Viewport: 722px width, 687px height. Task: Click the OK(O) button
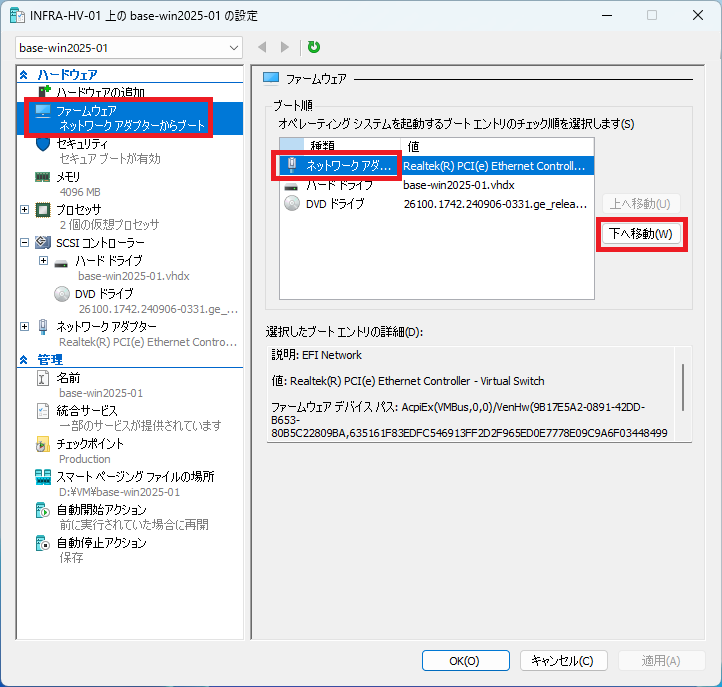point(466,661)
